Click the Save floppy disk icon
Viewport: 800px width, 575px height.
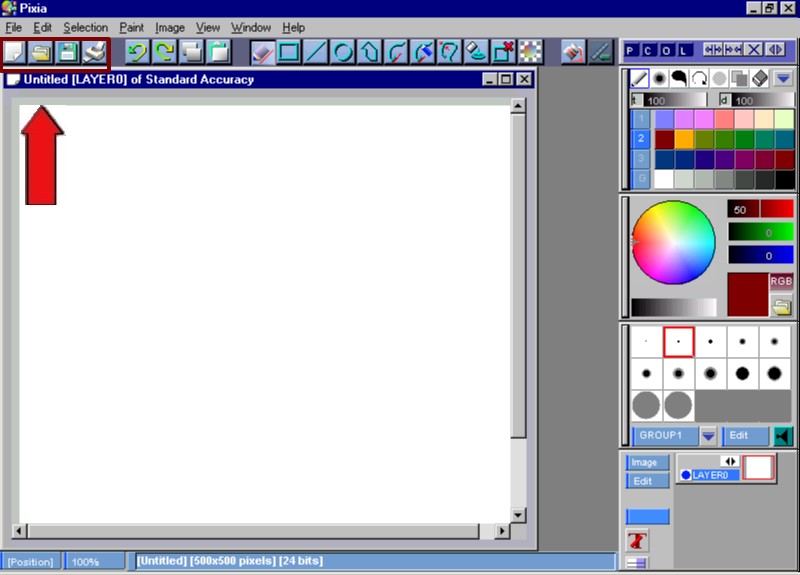67,52
